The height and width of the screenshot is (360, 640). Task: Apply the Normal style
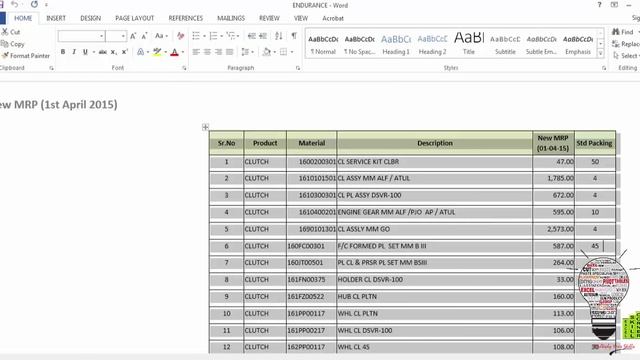coord(323,44)
